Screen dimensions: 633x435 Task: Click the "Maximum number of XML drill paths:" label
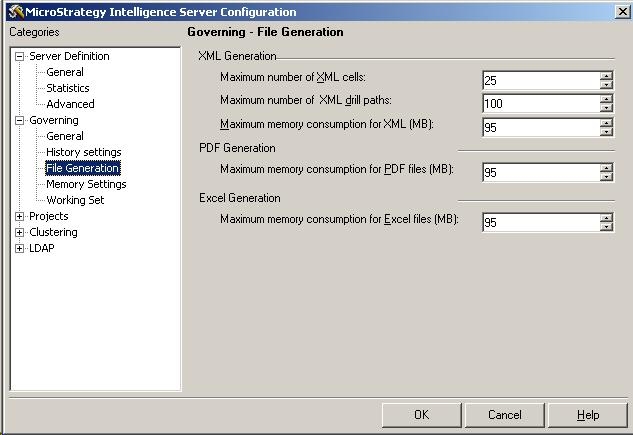pyautogui.click(x=306, y=100)
